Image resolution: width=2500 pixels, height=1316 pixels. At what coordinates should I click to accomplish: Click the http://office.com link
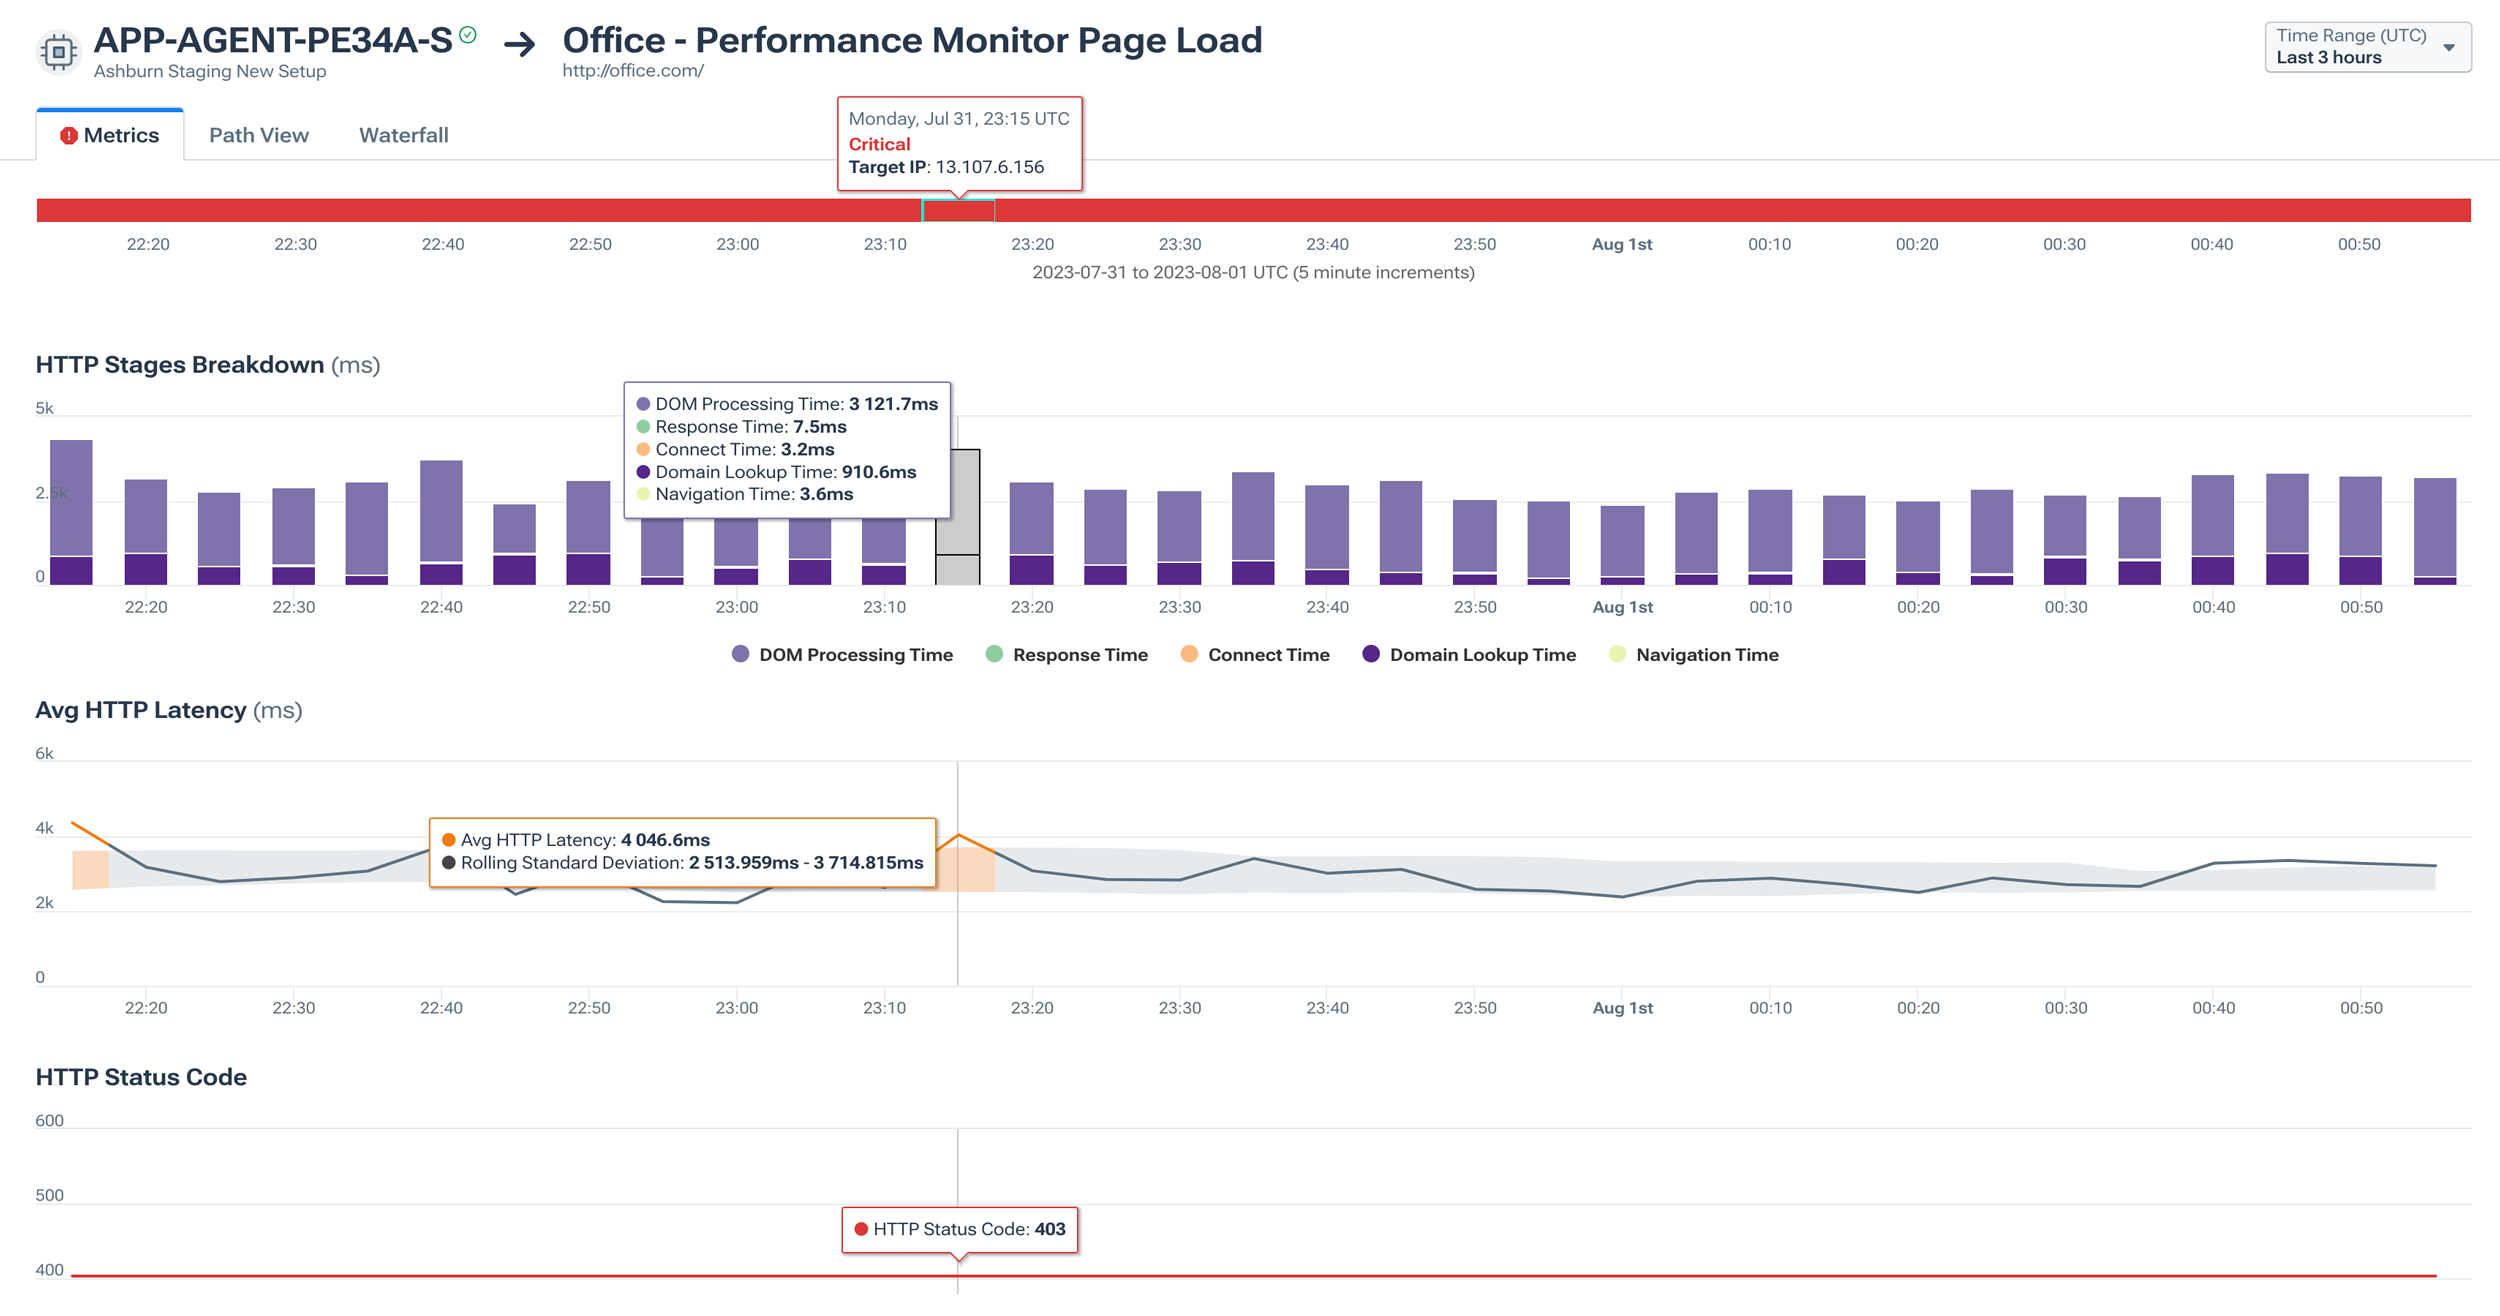[633, 70]
